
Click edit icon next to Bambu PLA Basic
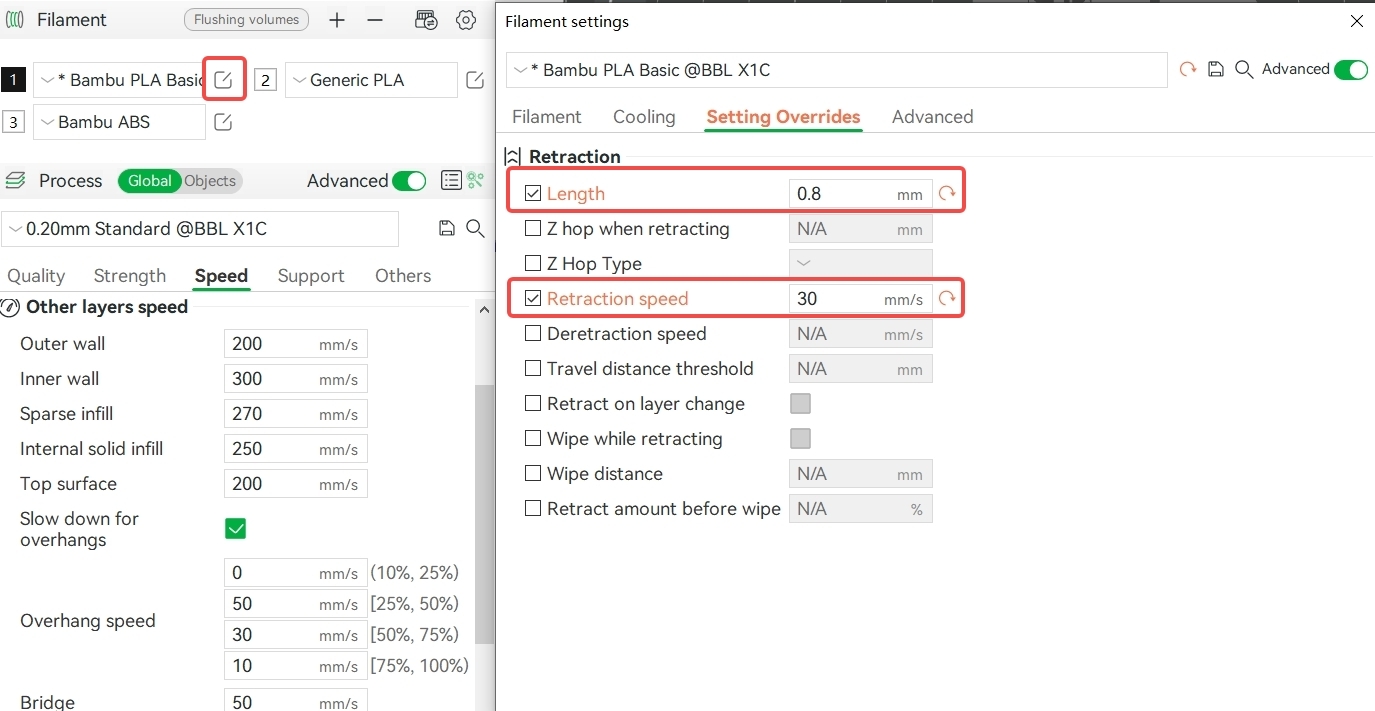pos(224,80)
